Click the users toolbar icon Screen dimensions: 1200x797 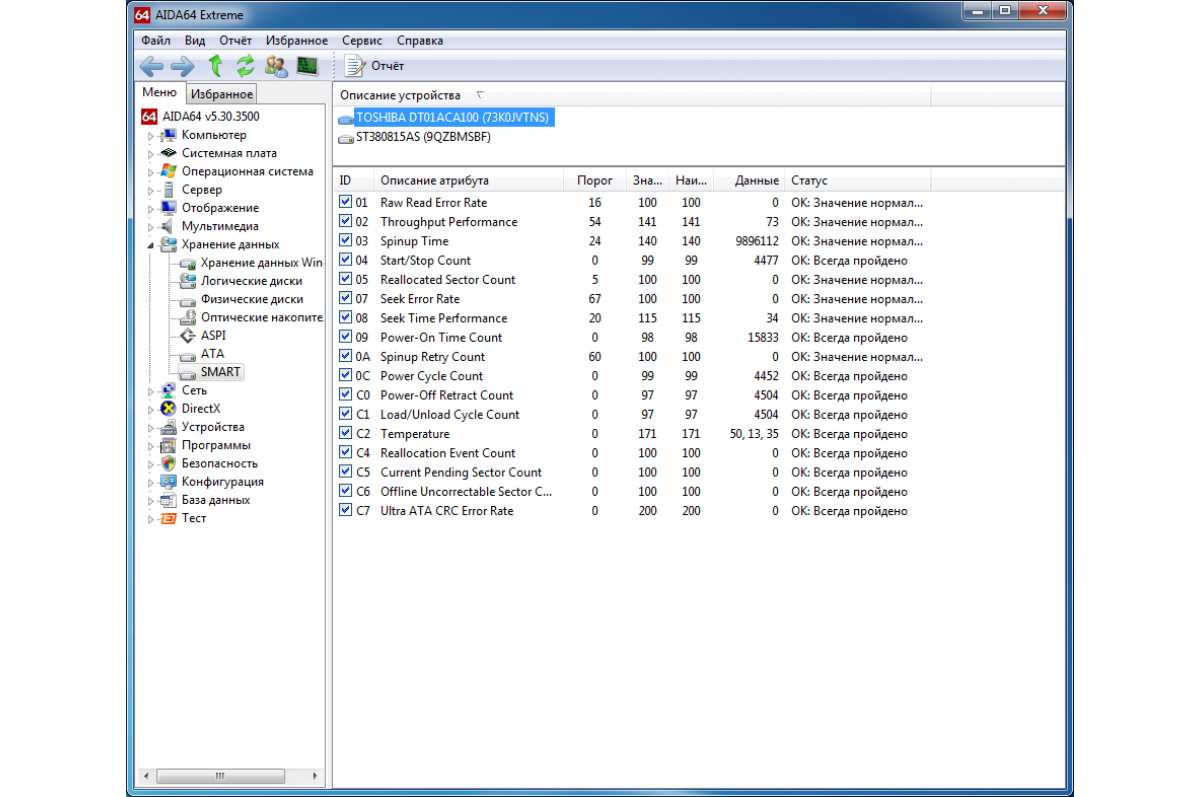pos(276,66)
